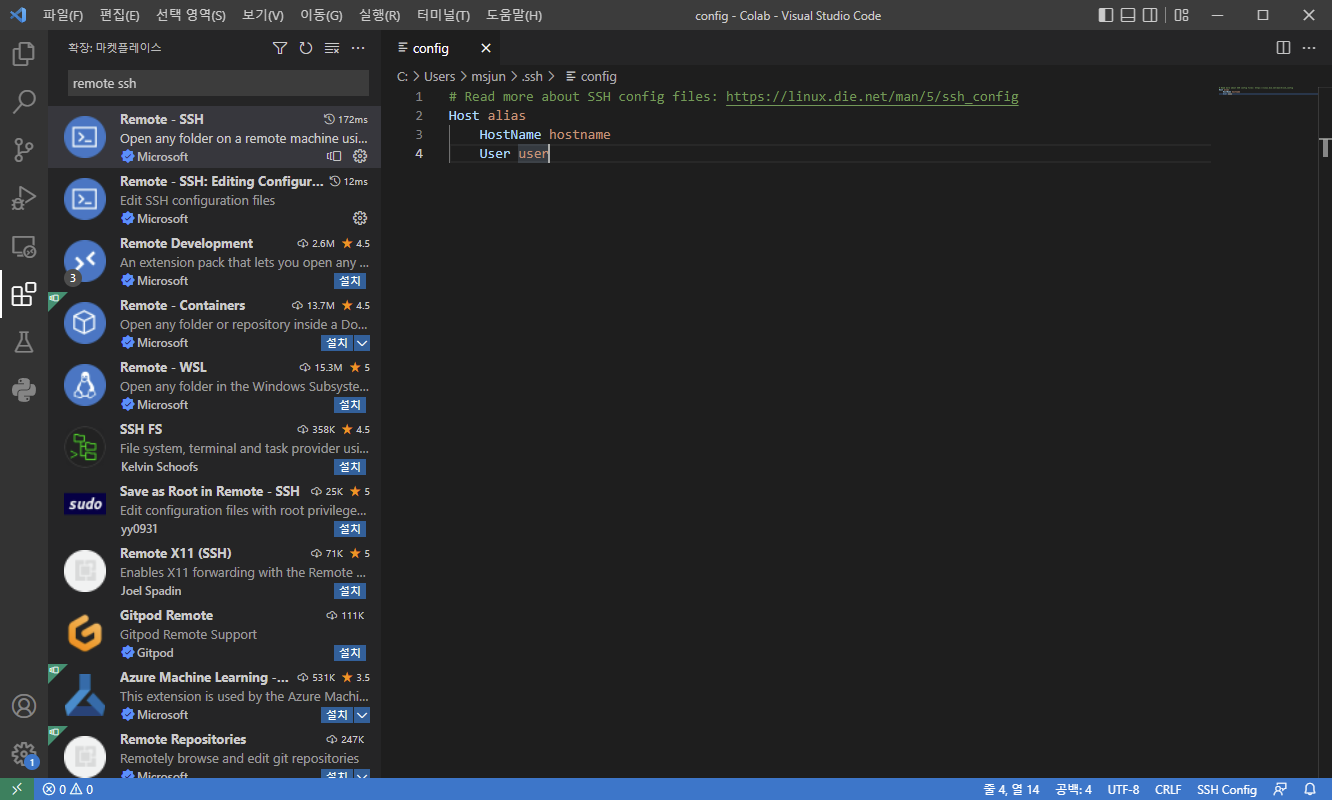Open the Explorer view in activity bar

[24, 54]
